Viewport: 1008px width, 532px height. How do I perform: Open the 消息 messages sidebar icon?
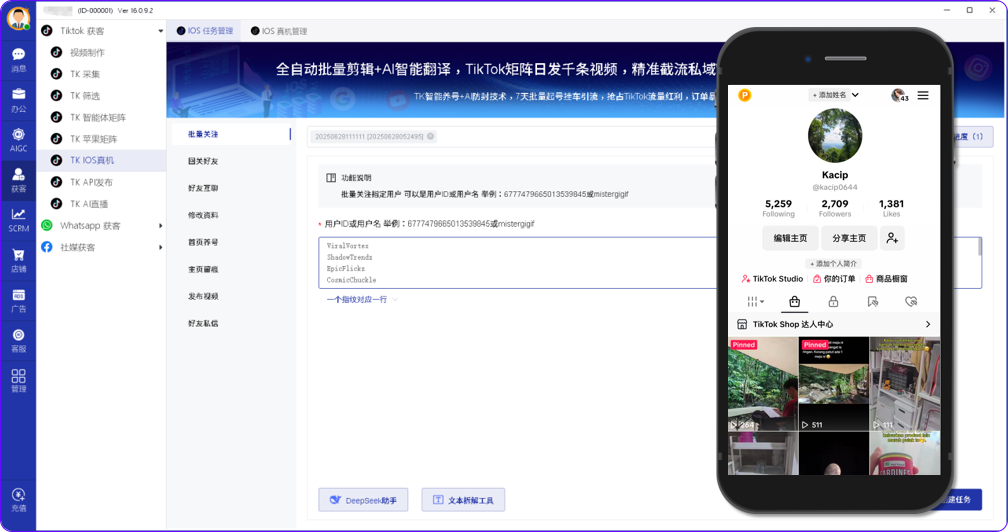19,60
